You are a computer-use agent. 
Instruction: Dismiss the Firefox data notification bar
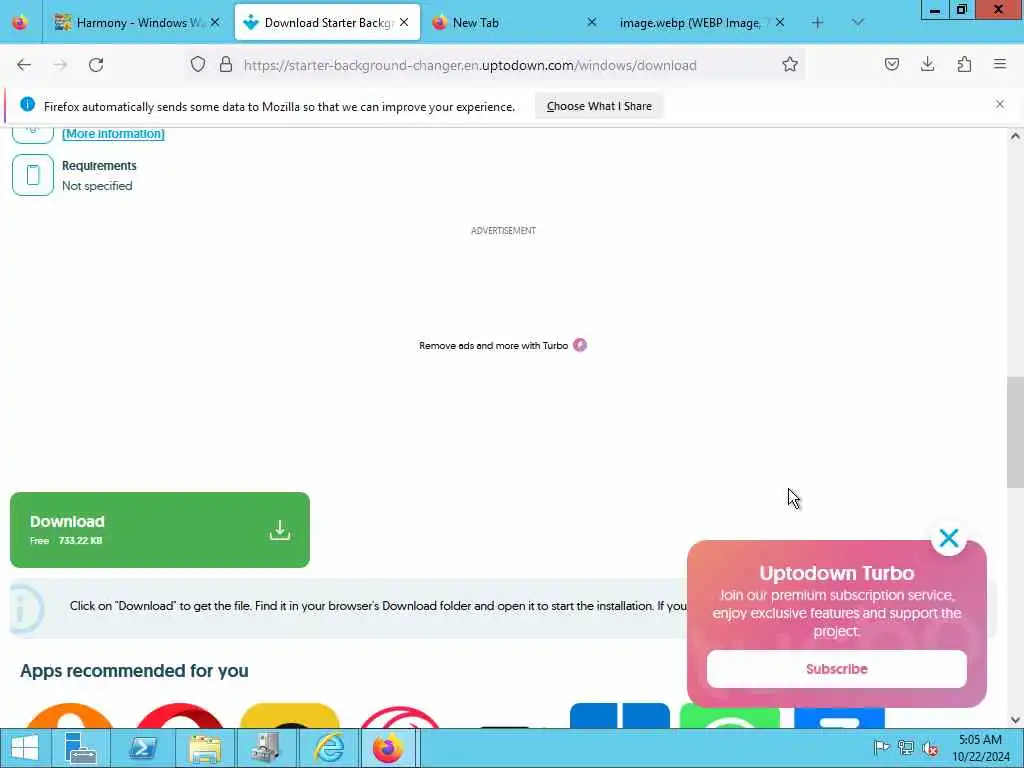pos(1000,104)
